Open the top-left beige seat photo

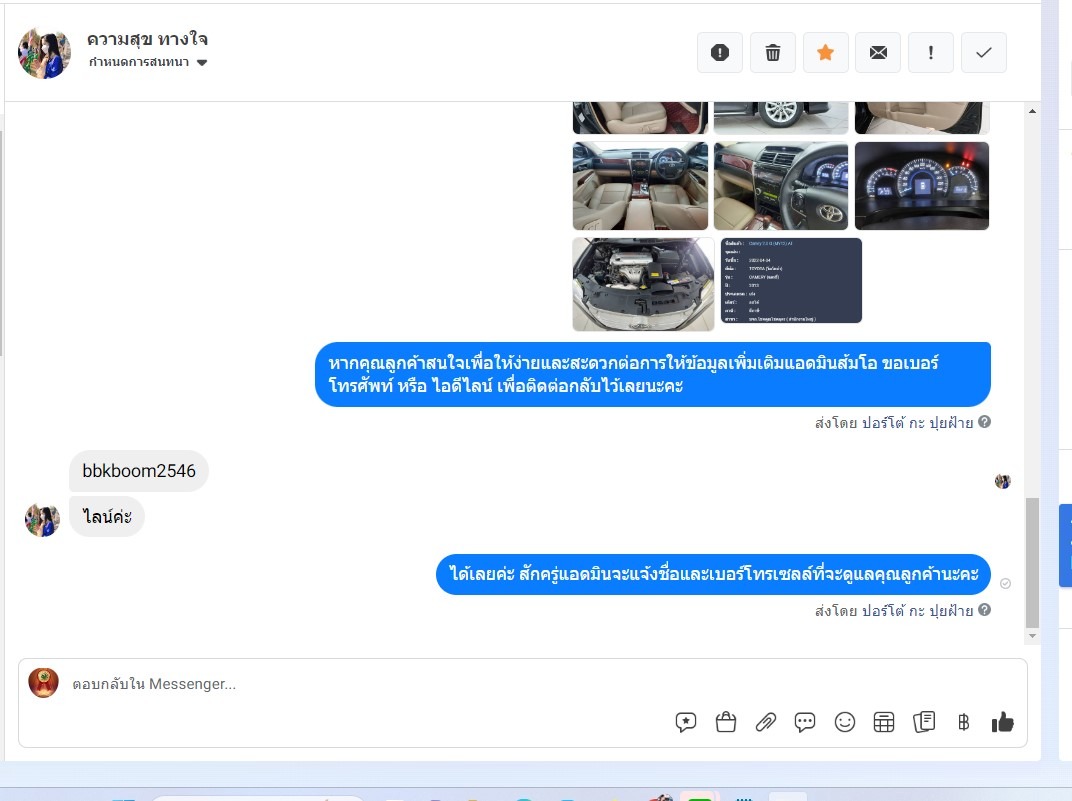(x=640, y=118)
